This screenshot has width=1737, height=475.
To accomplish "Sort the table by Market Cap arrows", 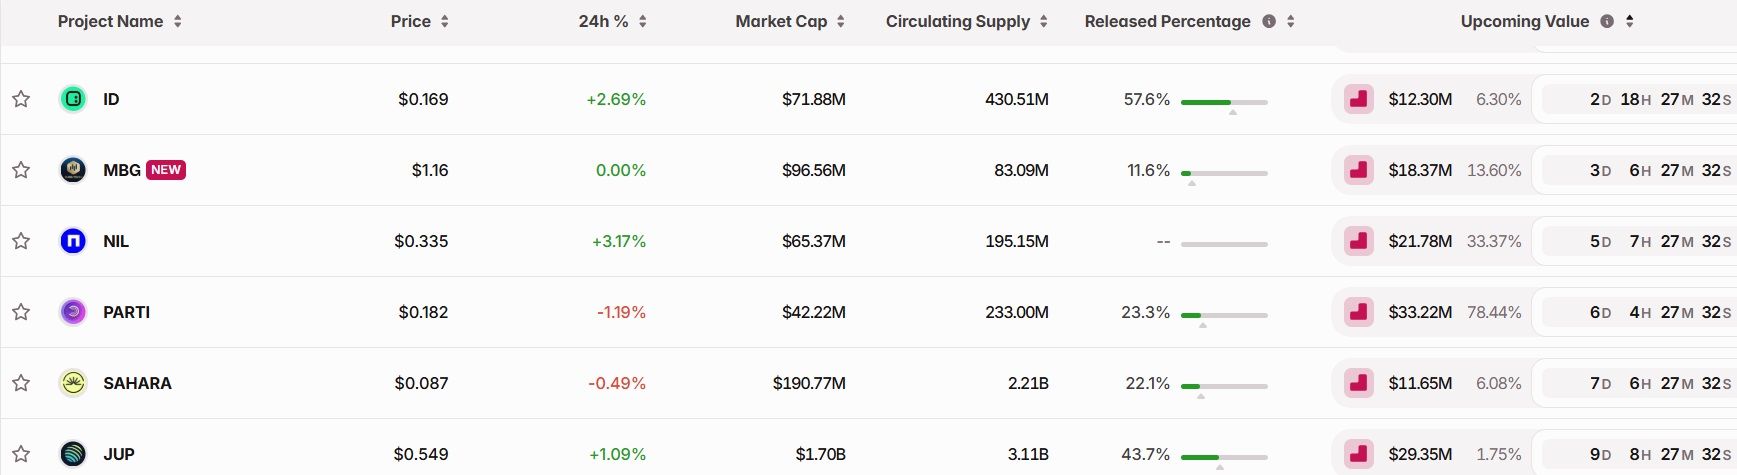I will [x=841, y=21].
